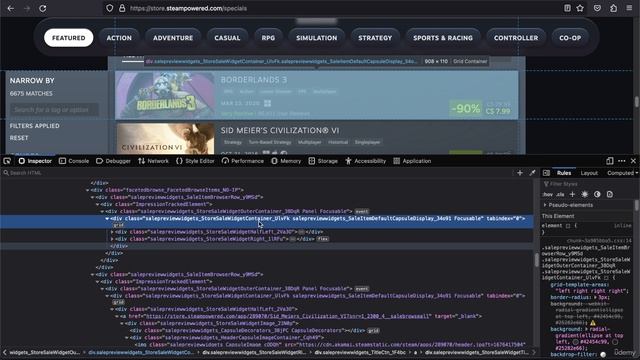Expand the collapsed StoreSaleWidgetRight node
The image size is (640, 360).
(112, 239)
